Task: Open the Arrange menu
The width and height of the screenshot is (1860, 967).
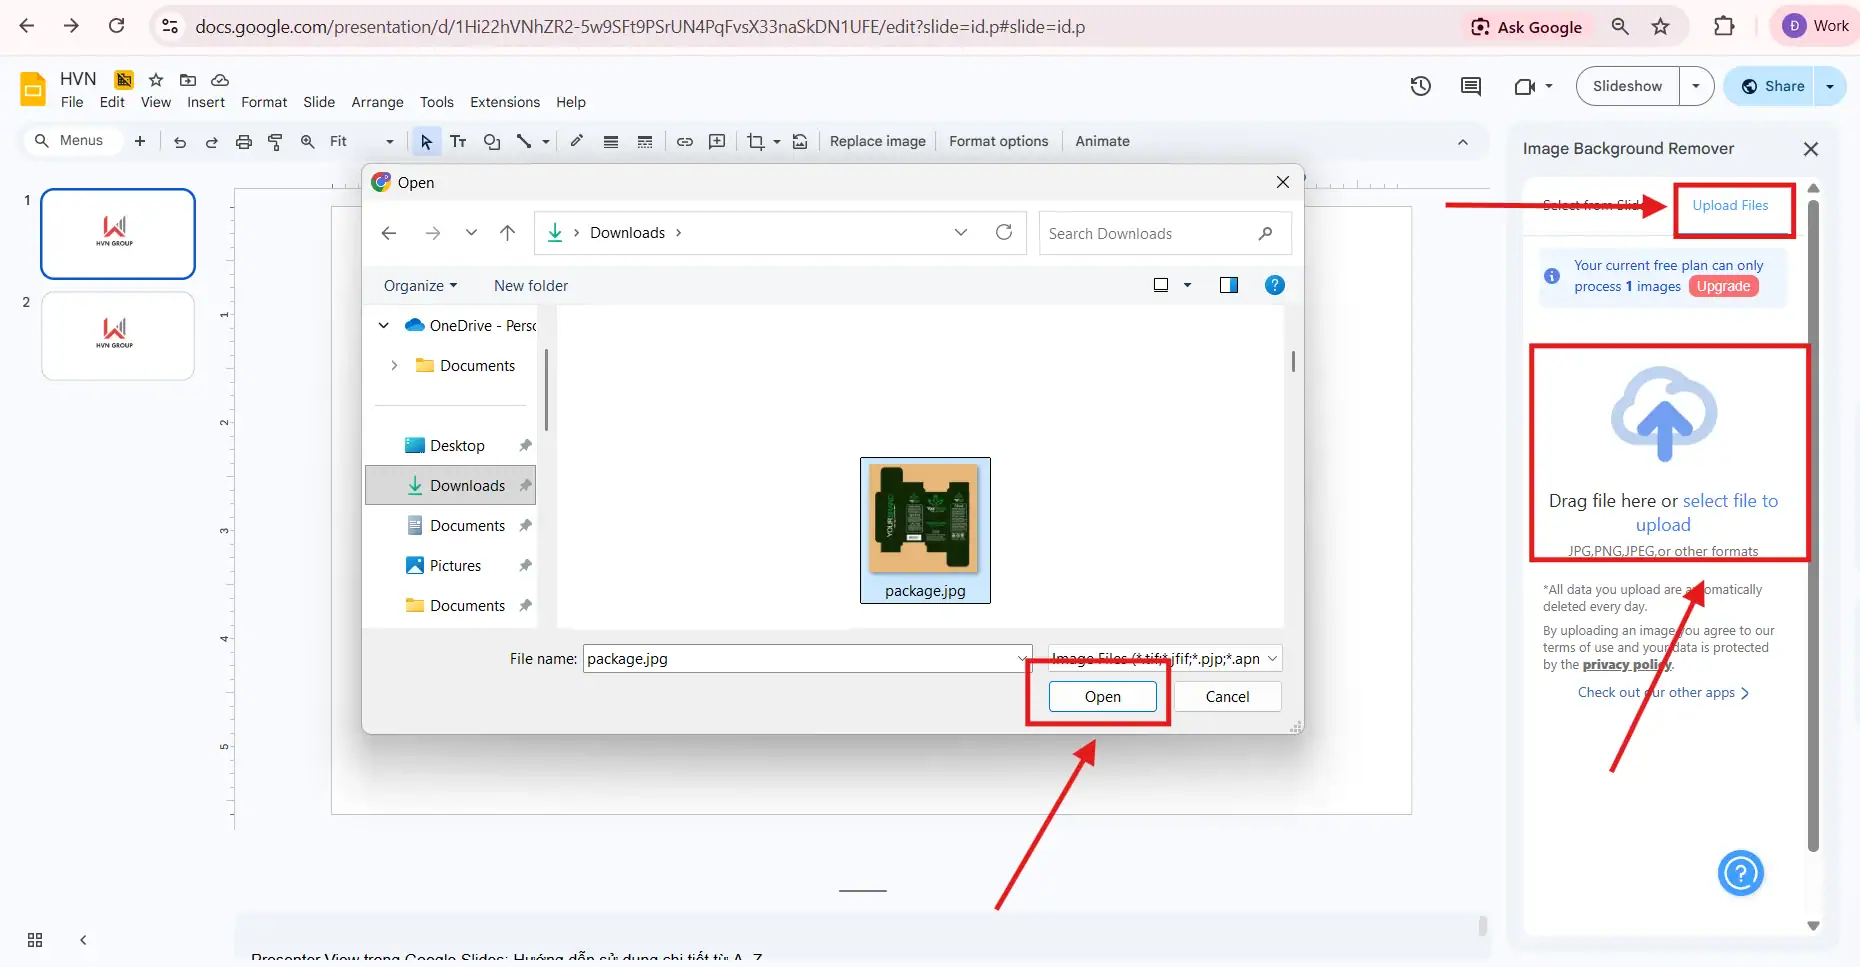Action: click(x=377, y=102)
